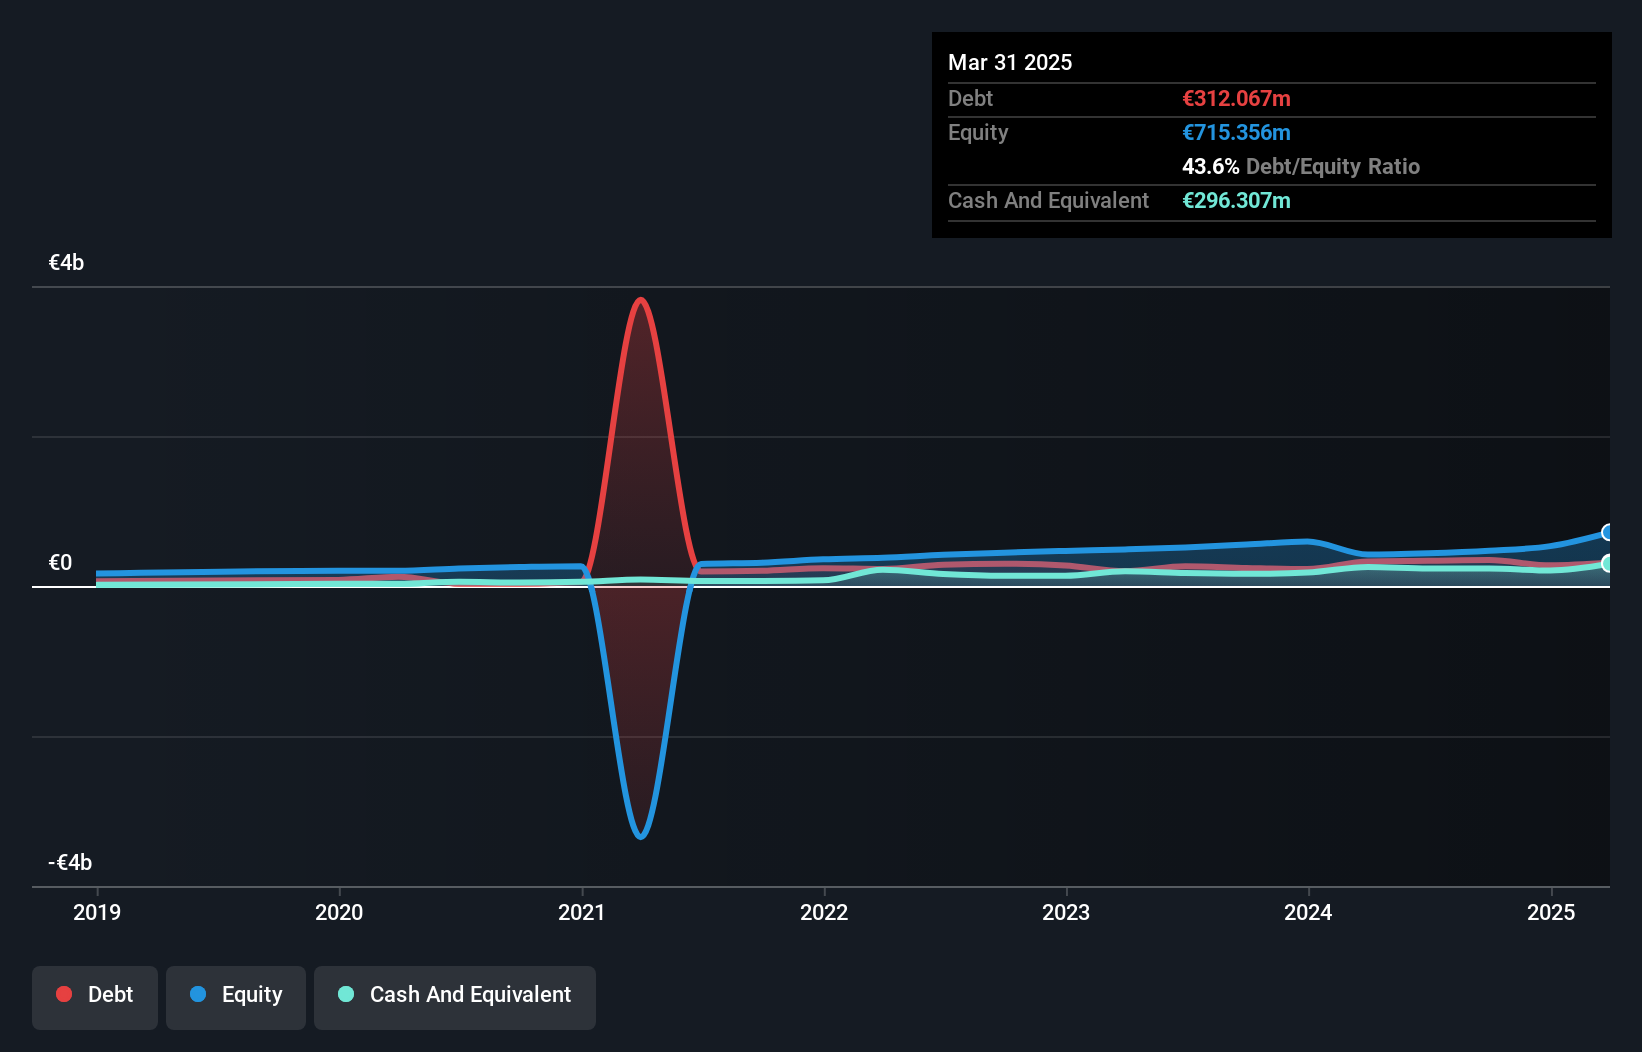Click Cash And Equivalent label in tooltip

1048,200
